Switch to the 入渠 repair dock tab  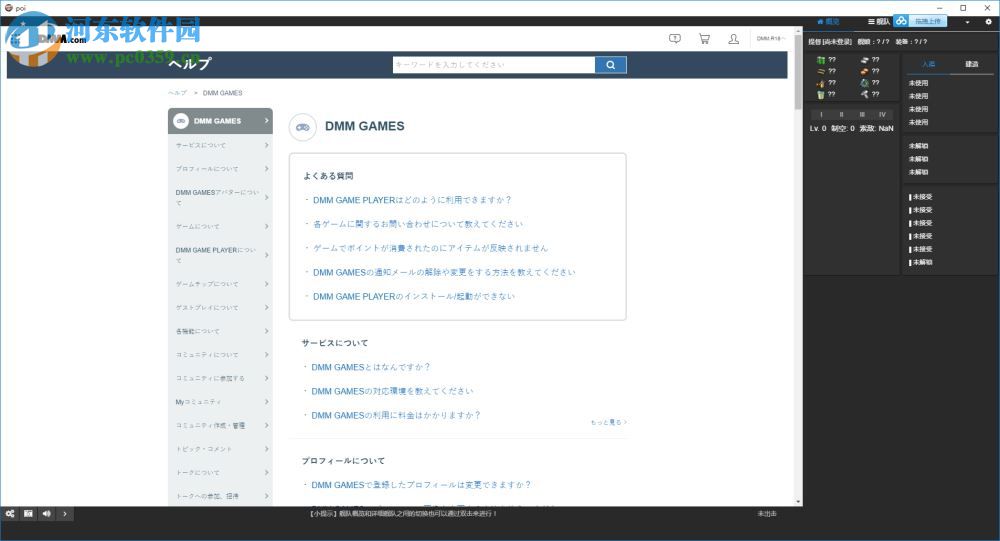point(928,64)
